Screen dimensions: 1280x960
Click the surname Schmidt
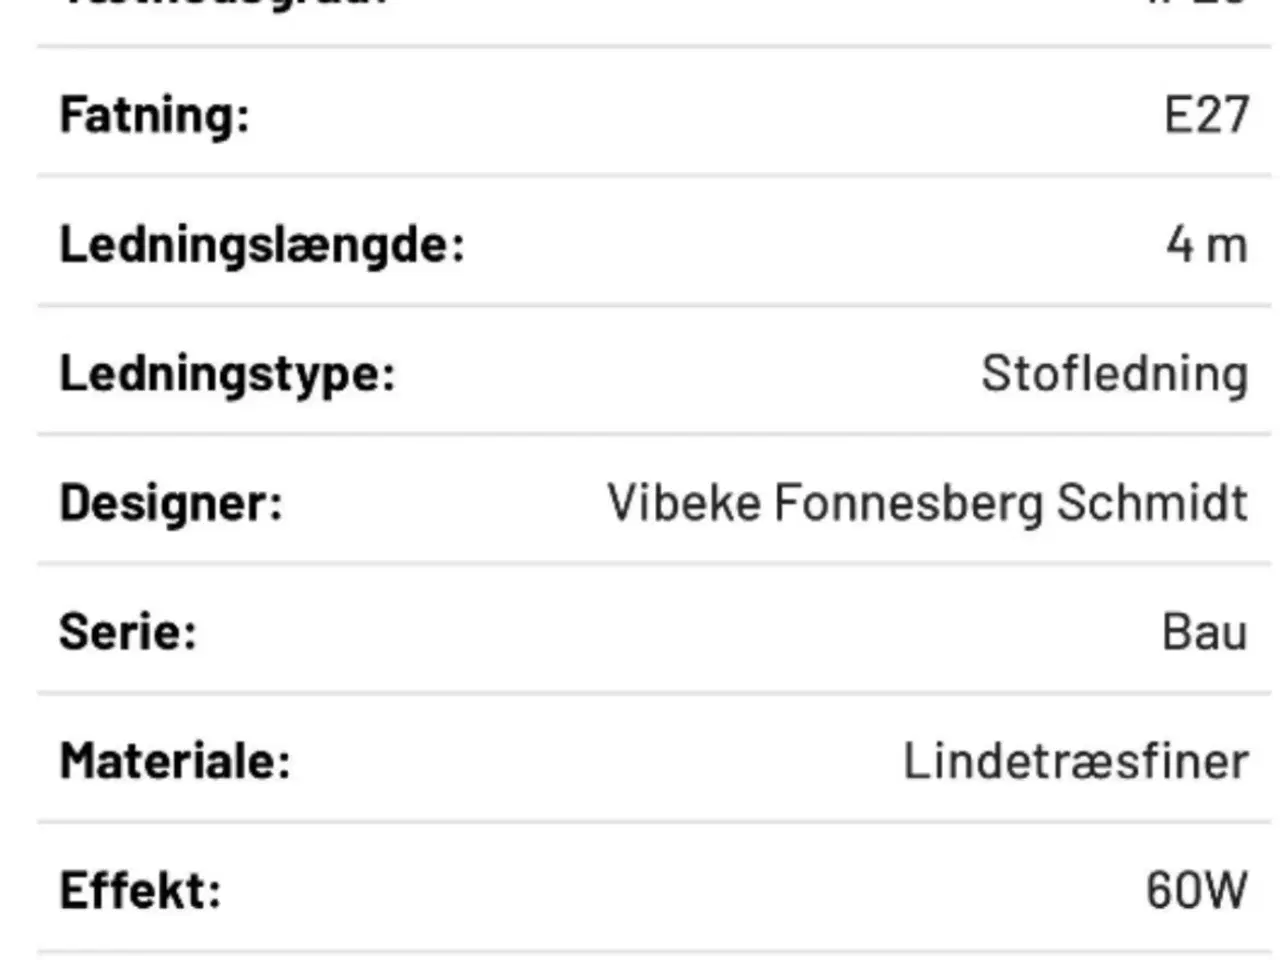[x=1152, y=502]
